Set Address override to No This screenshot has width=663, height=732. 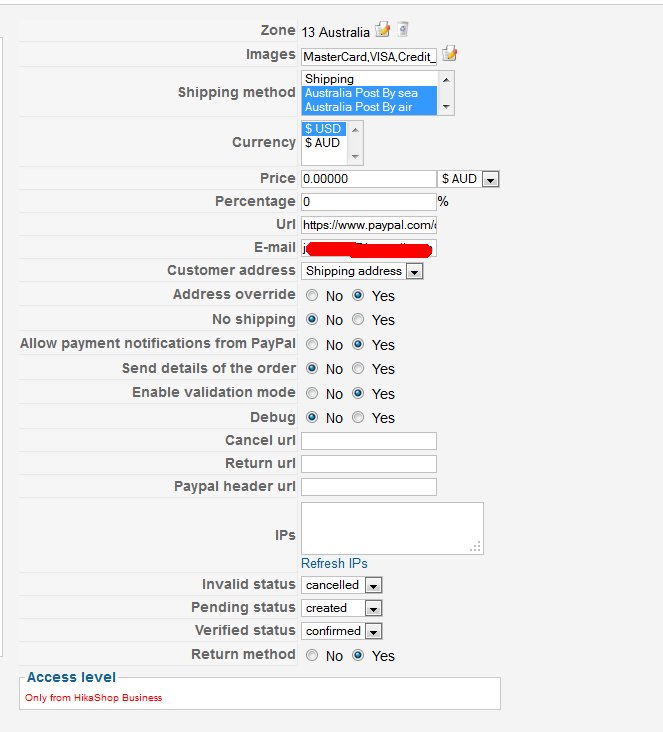[313, 296]
